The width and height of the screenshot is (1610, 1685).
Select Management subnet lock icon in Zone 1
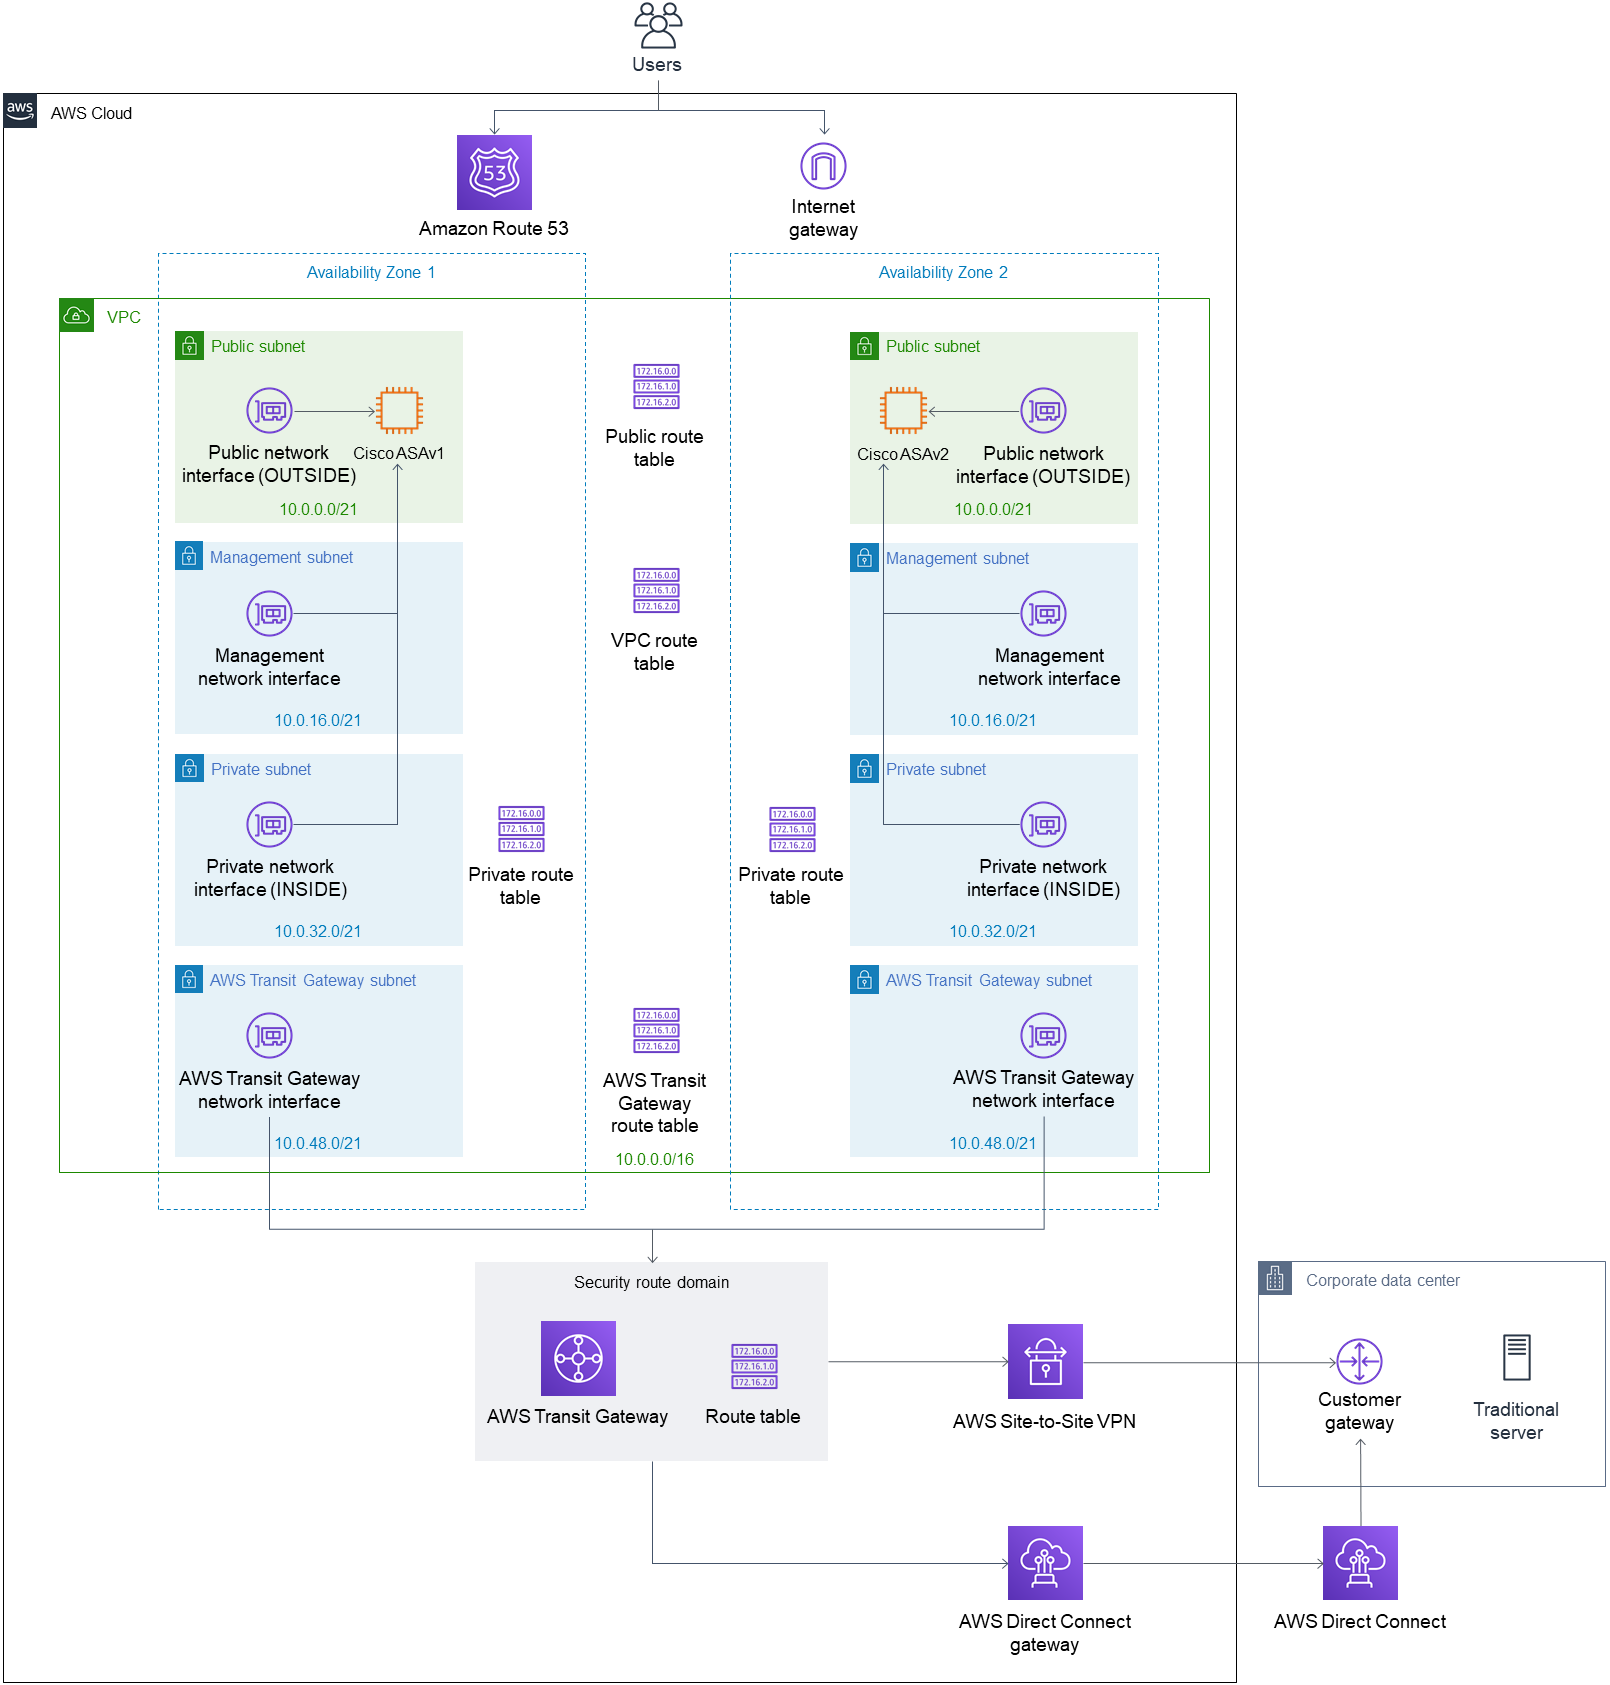click(x=189, y=556)
